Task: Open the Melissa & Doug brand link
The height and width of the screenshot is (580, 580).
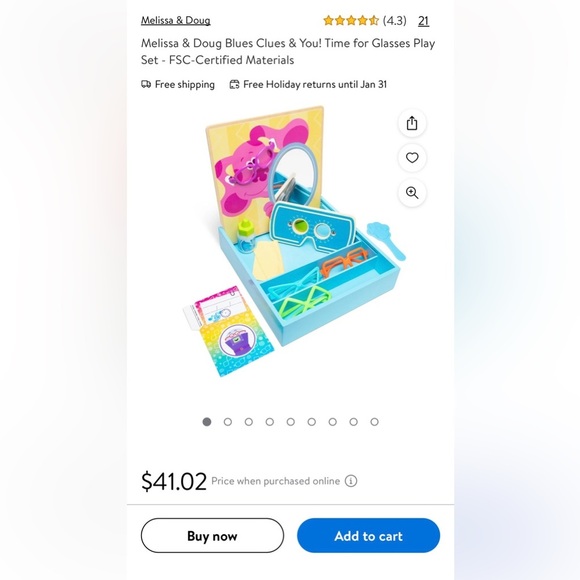Action: pos(176,20)
